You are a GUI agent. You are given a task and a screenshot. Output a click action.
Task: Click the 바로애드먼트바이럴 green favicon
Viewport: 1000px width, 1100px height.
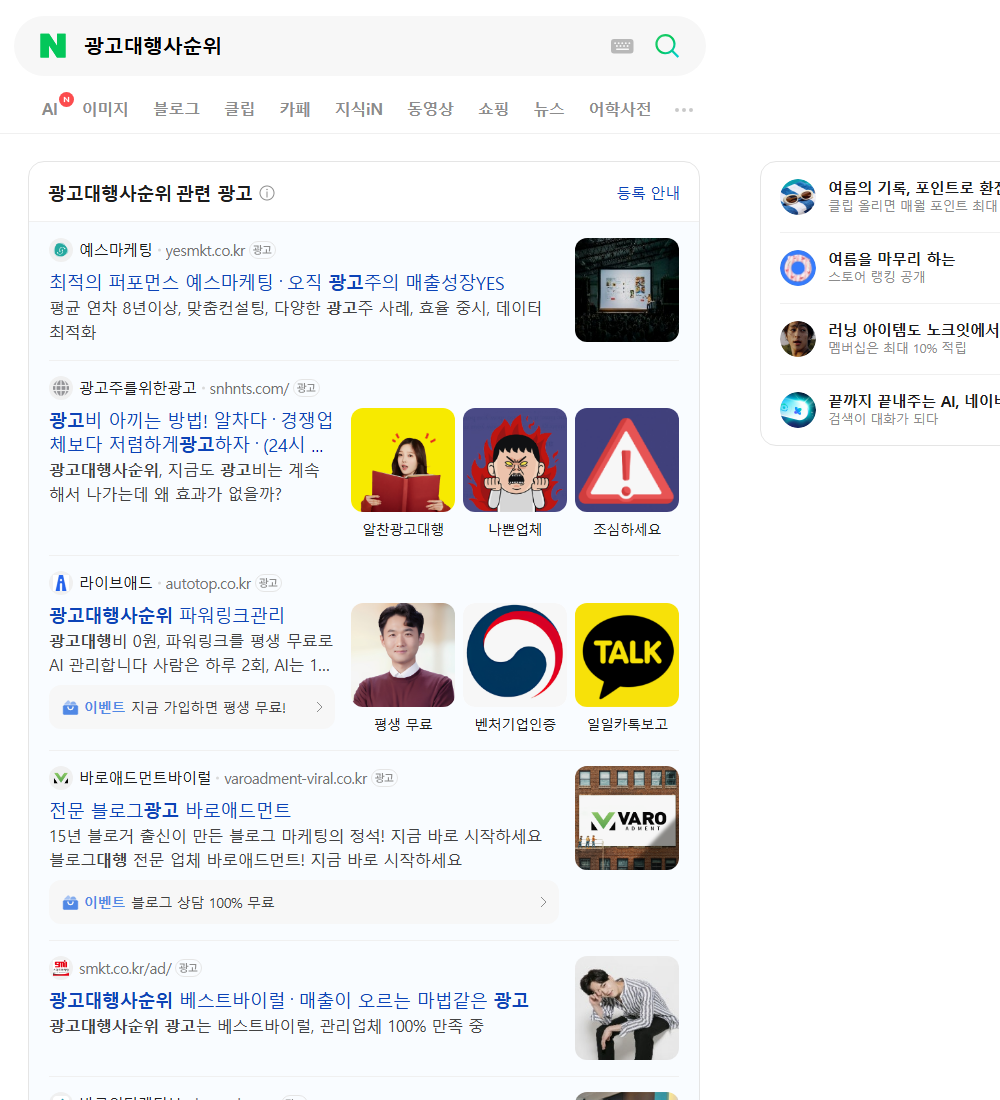61,778
